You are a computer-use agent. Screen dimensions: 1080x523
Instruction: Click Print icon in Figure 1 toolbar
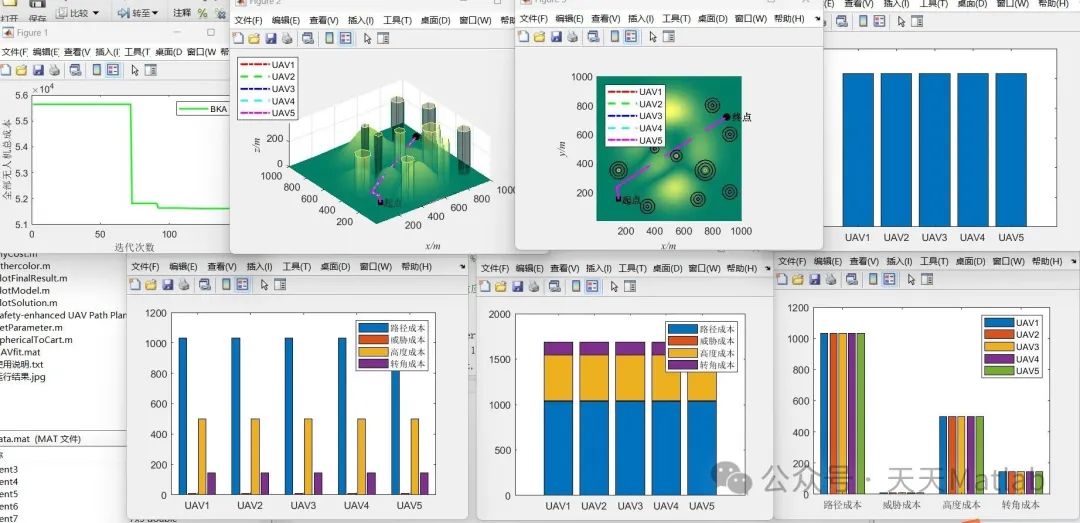[x=54, y=70]
